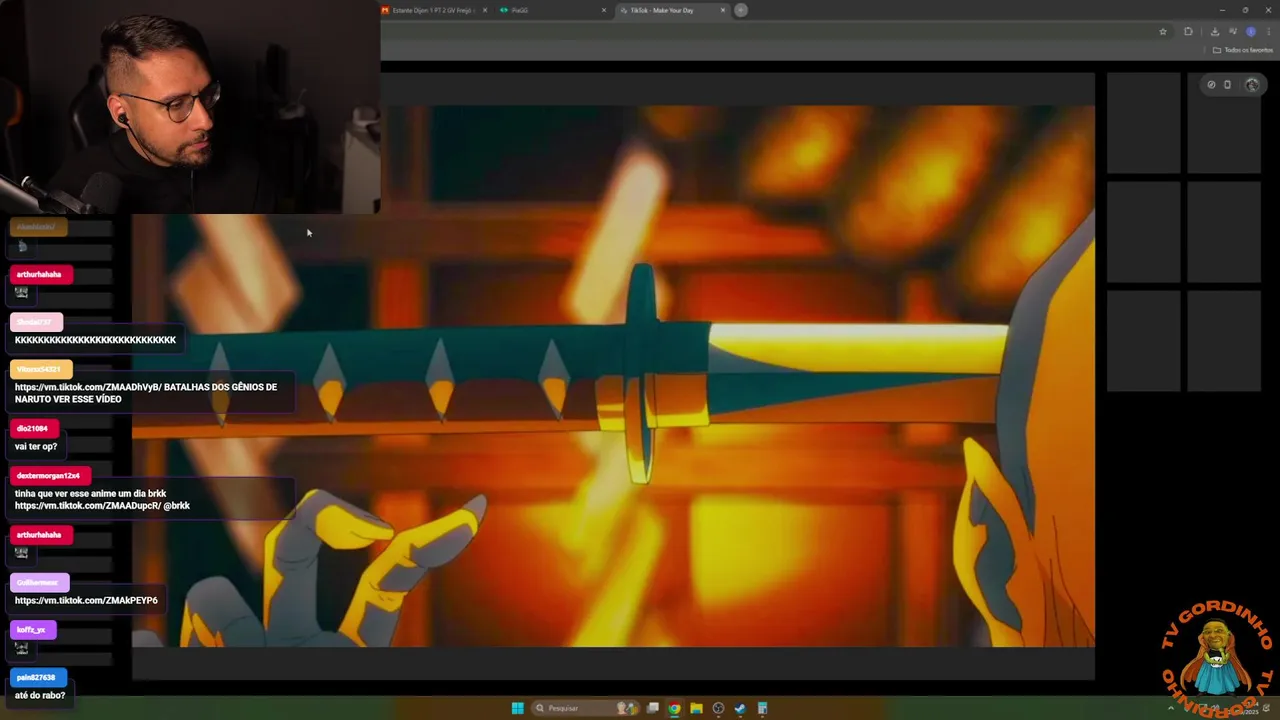Viewport: 1280px width, 720px height.
Task: Click the chat message 'até do rabo?'
Action: pos(40,696)
